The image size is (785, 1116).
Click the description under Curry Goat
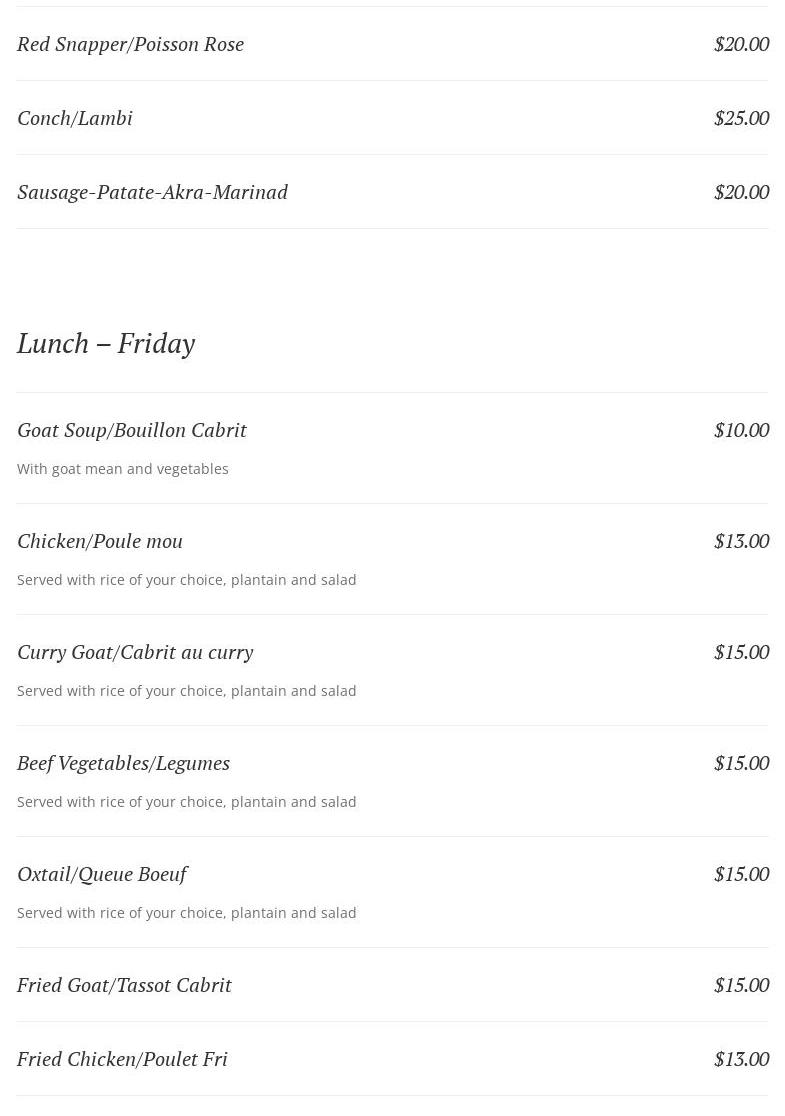[186, 691]
